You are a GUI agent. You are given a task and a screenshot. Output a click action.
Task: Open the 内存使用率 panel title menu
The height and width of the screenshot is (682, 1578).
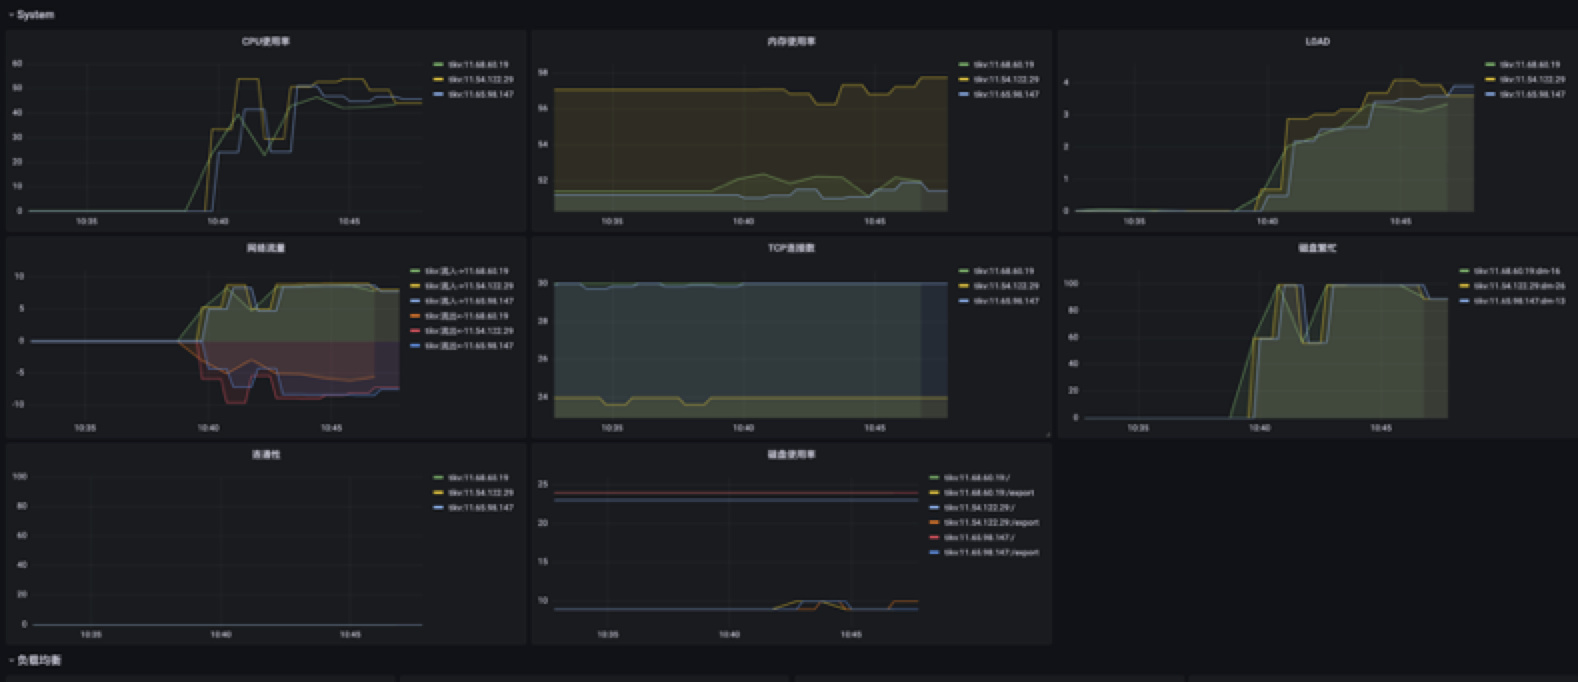pyautogui.click(x=791, y=42)
